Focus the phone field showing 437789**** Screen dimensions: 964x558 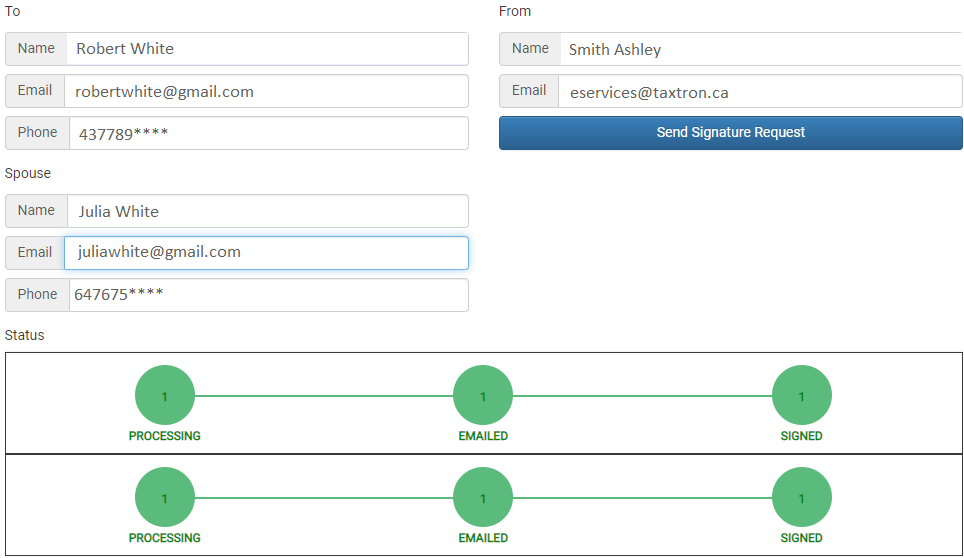tap(267, 133)
